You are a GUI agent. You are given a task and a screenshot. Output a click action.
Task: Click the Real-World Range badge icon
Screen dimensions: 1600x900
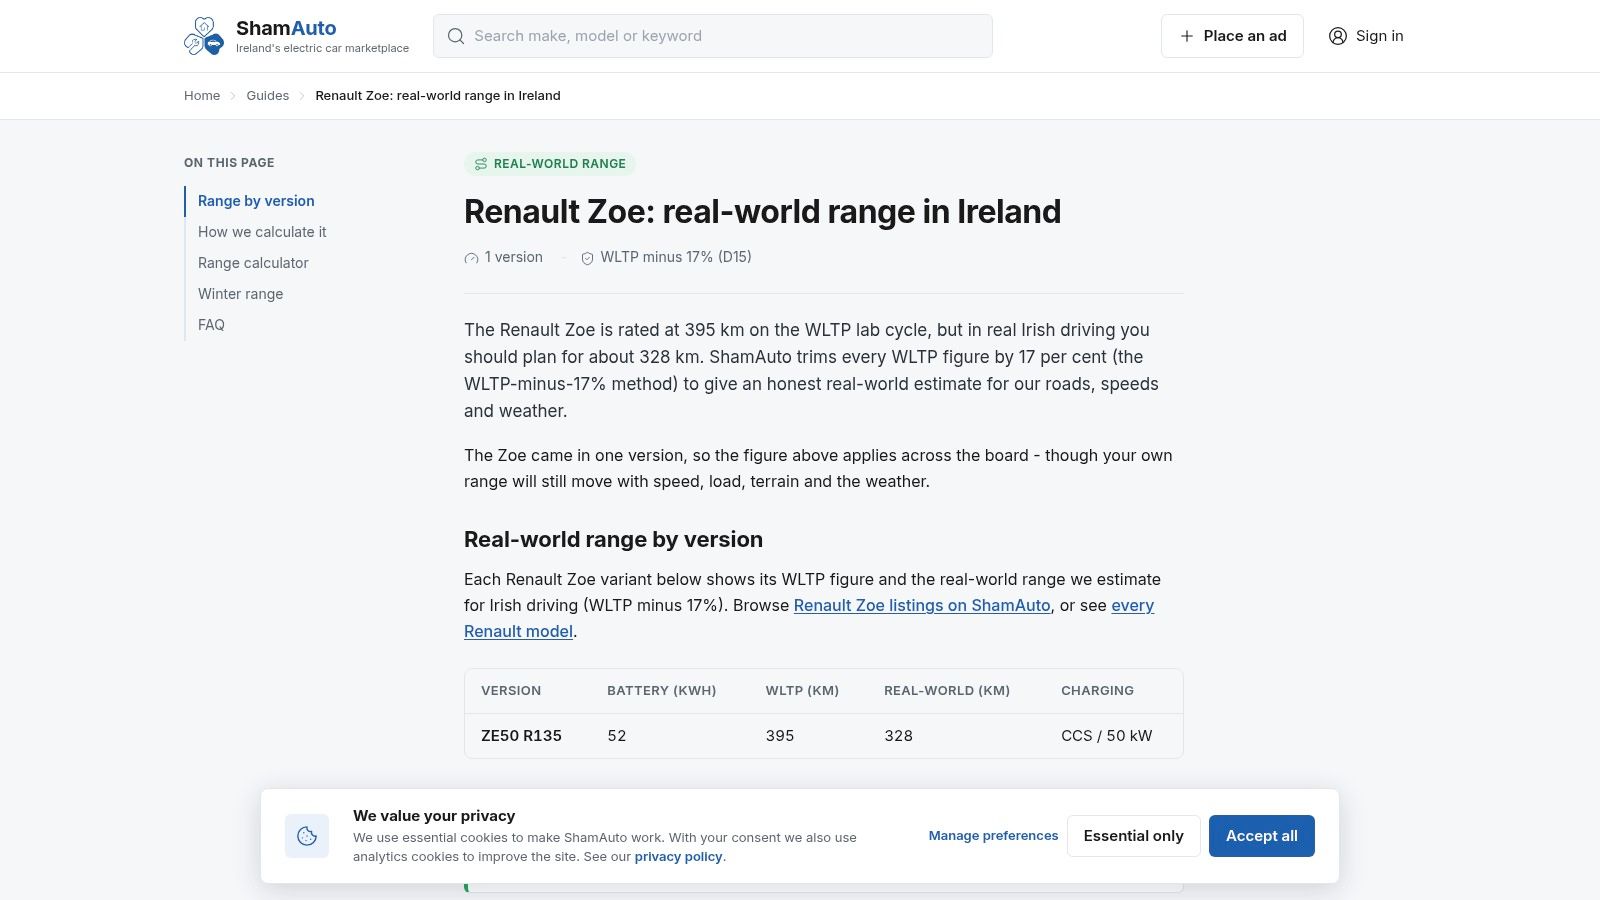[481, 164]
